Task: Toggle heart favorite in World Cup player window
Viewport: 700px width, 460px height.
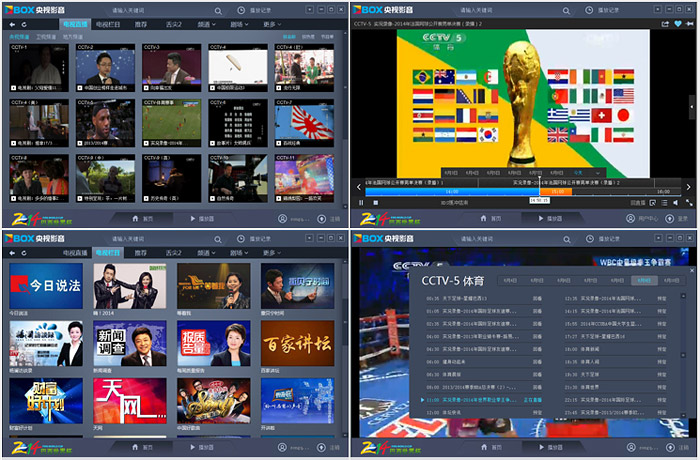Action: [x=678, y=24]
